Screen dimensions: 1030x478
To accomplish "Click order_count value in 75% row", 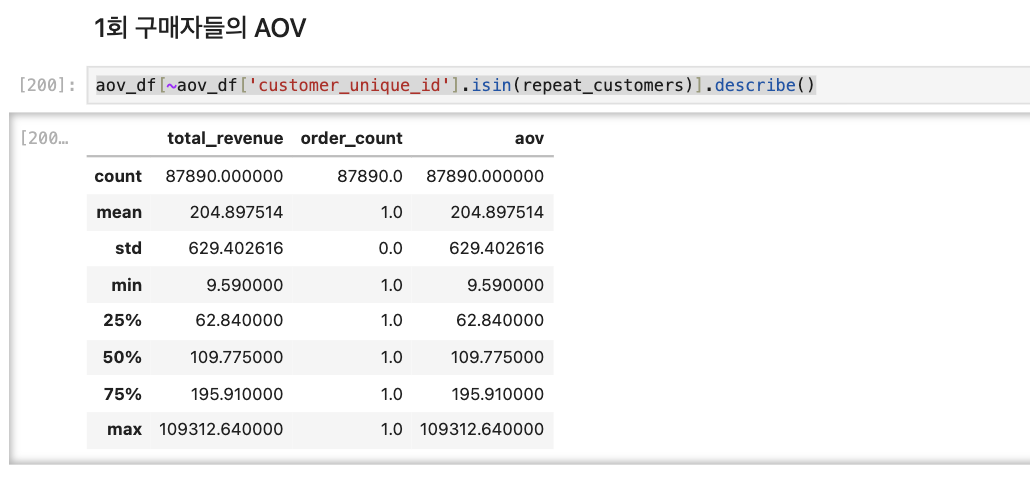I will pos(392,394).
